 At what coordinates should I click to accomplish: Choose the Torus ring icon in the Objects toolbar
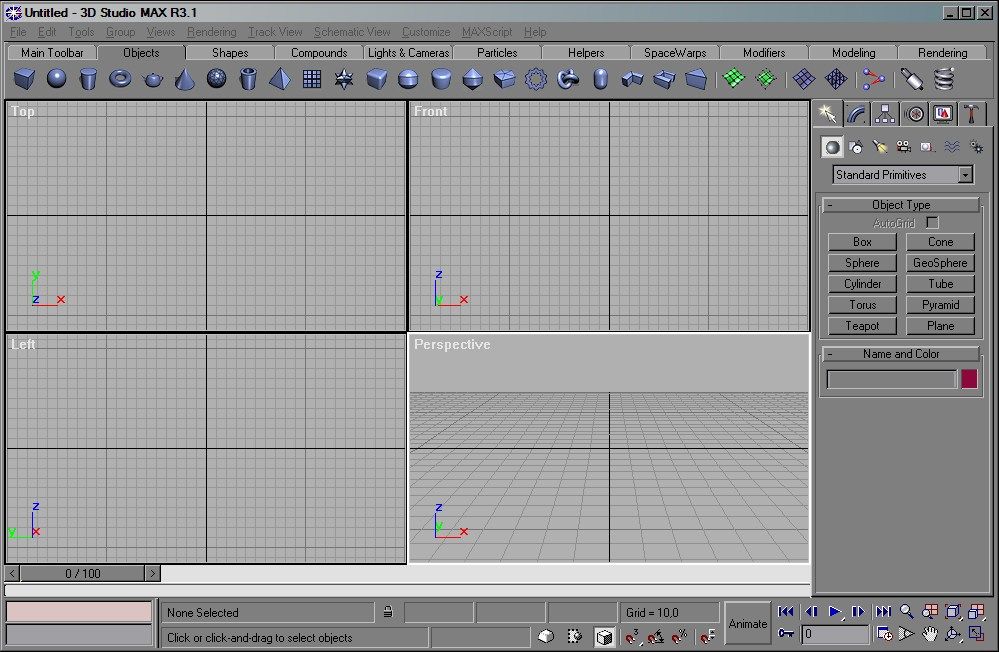[120, 79]
